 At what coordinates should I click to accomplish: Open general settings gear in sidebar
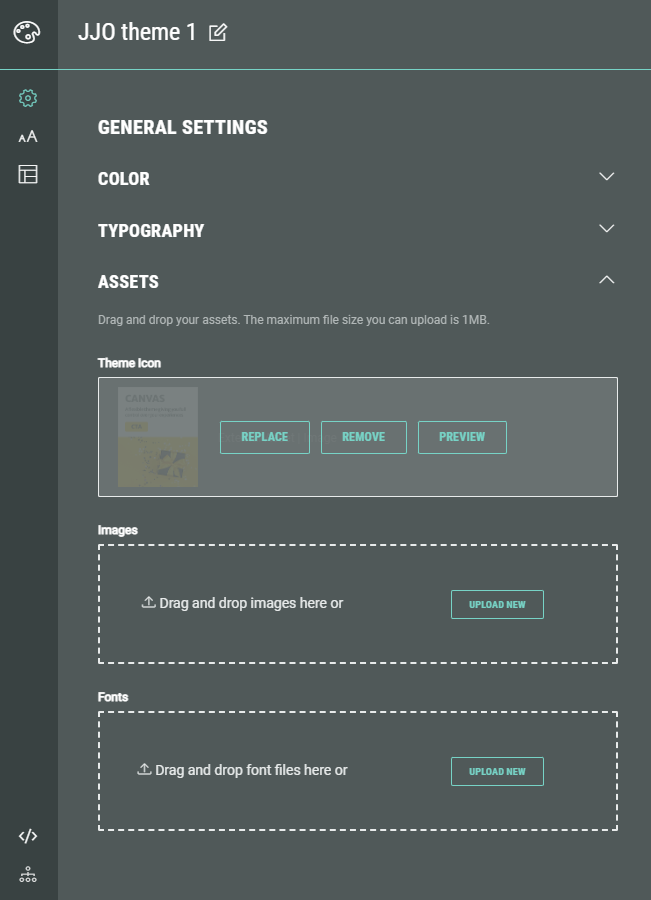[28, 98]
